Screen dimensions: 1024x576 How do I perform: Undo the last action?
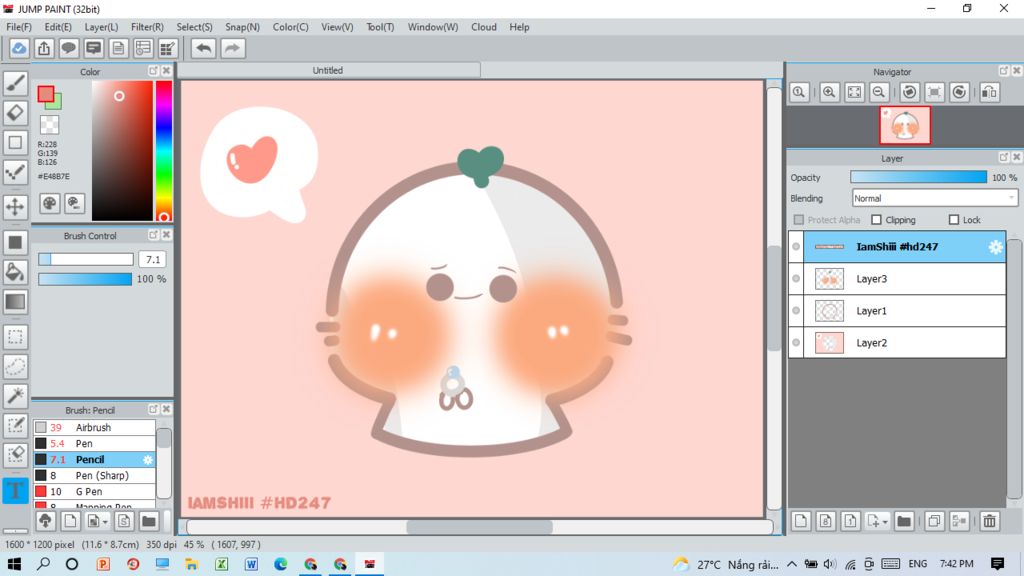tap(204, 48)
